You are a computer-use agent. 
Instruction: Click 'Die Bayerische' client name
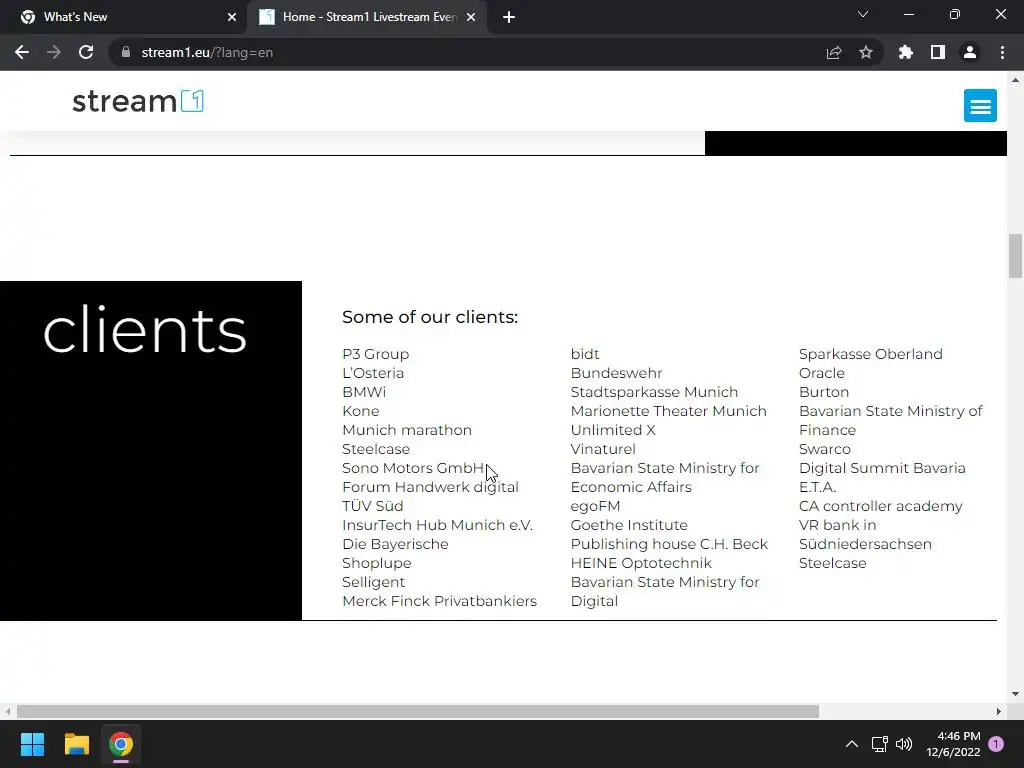point(395,544)
